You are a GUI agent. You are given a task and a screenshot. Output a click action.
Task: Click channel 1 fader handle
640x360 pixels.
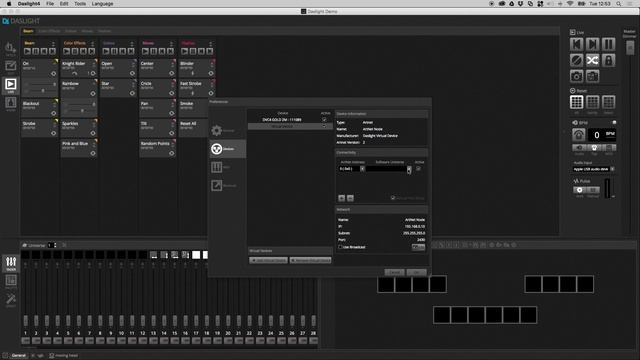point(26,320)
